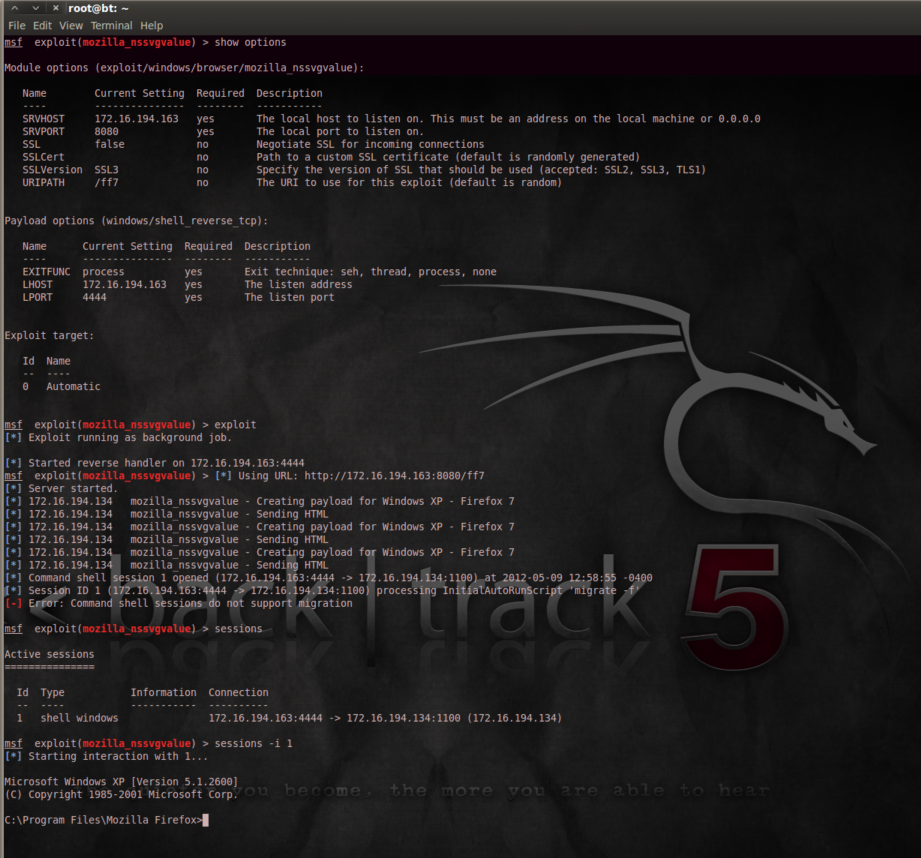This screenshot has height=858, width=921.
Task: Click the SRVPORT value 8080
Action: [x=106, y=132]
